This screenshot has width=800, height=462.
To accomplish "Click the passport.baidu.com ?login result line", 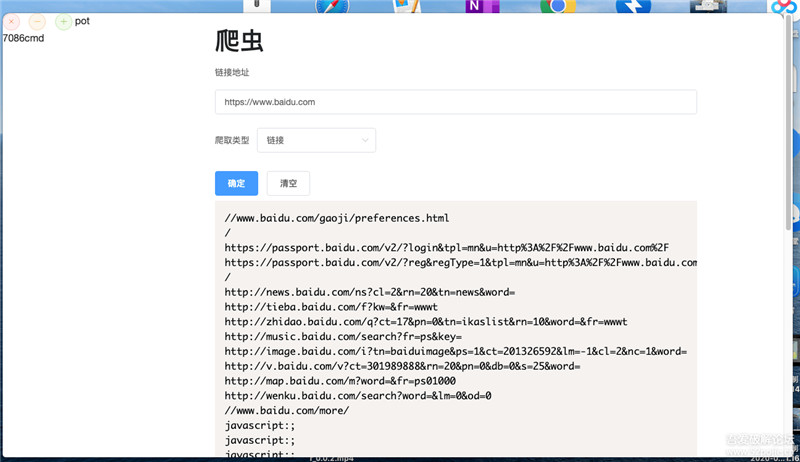I will pyautogui.click(x=446, y=248).
